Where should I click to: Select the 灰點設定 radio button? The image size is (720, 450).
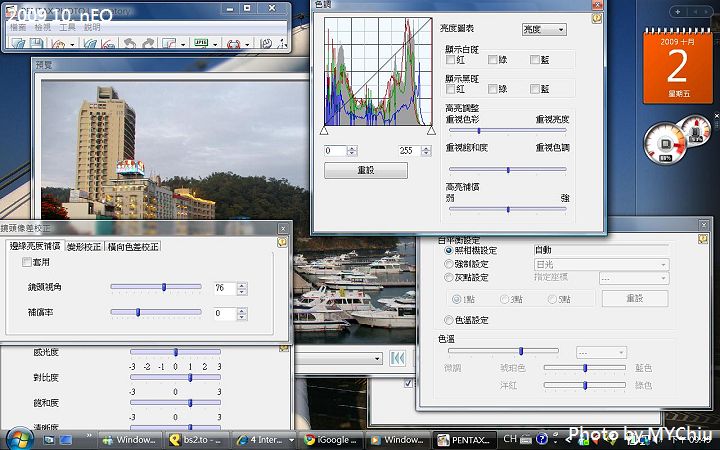tap(449, 277)
